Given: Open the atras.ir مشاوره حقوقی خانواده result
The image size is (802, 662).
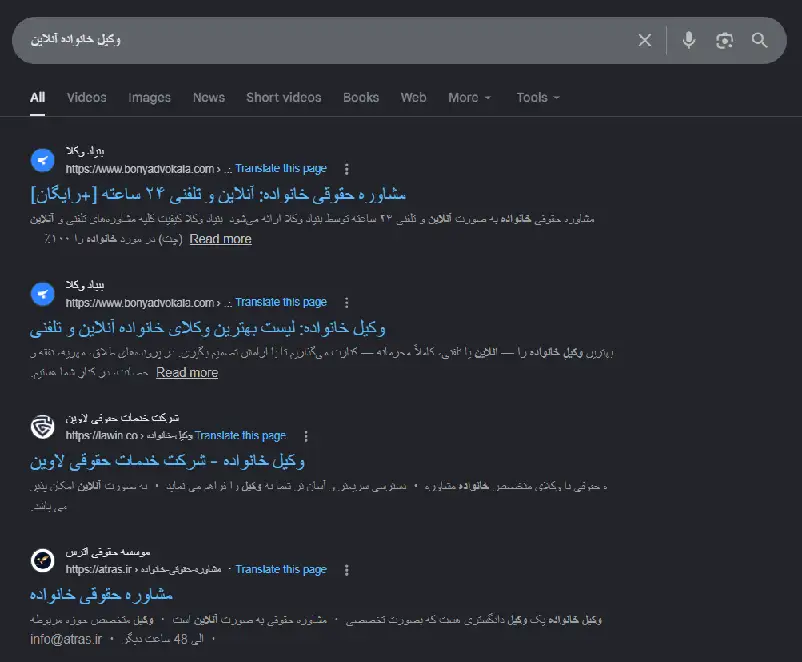Looking at the screenshot, I should 101,595.
